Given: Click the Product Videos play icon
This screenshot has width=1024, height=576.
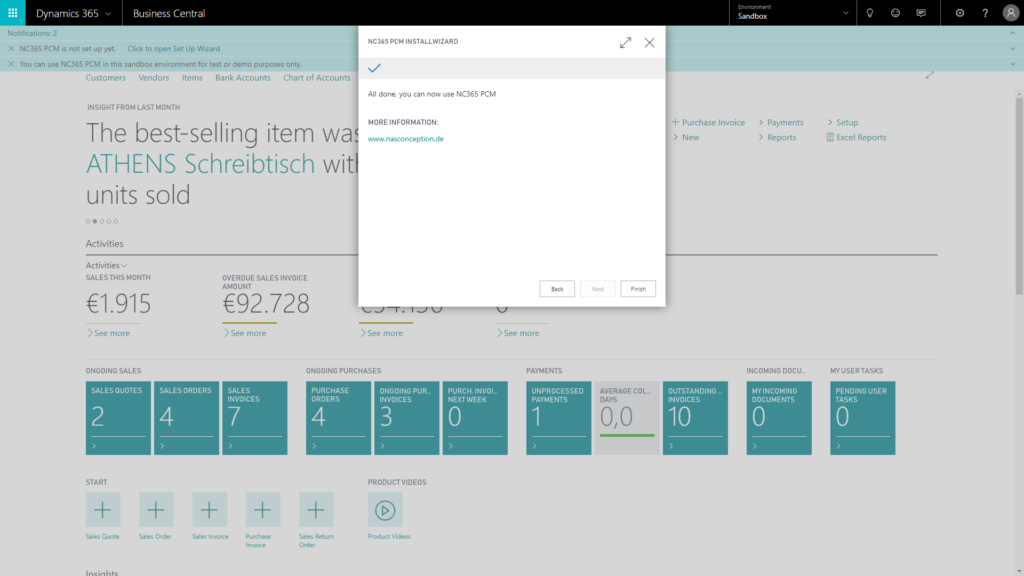Looking at the screenshot, I should pyautogui.click(x=385, y=510).
